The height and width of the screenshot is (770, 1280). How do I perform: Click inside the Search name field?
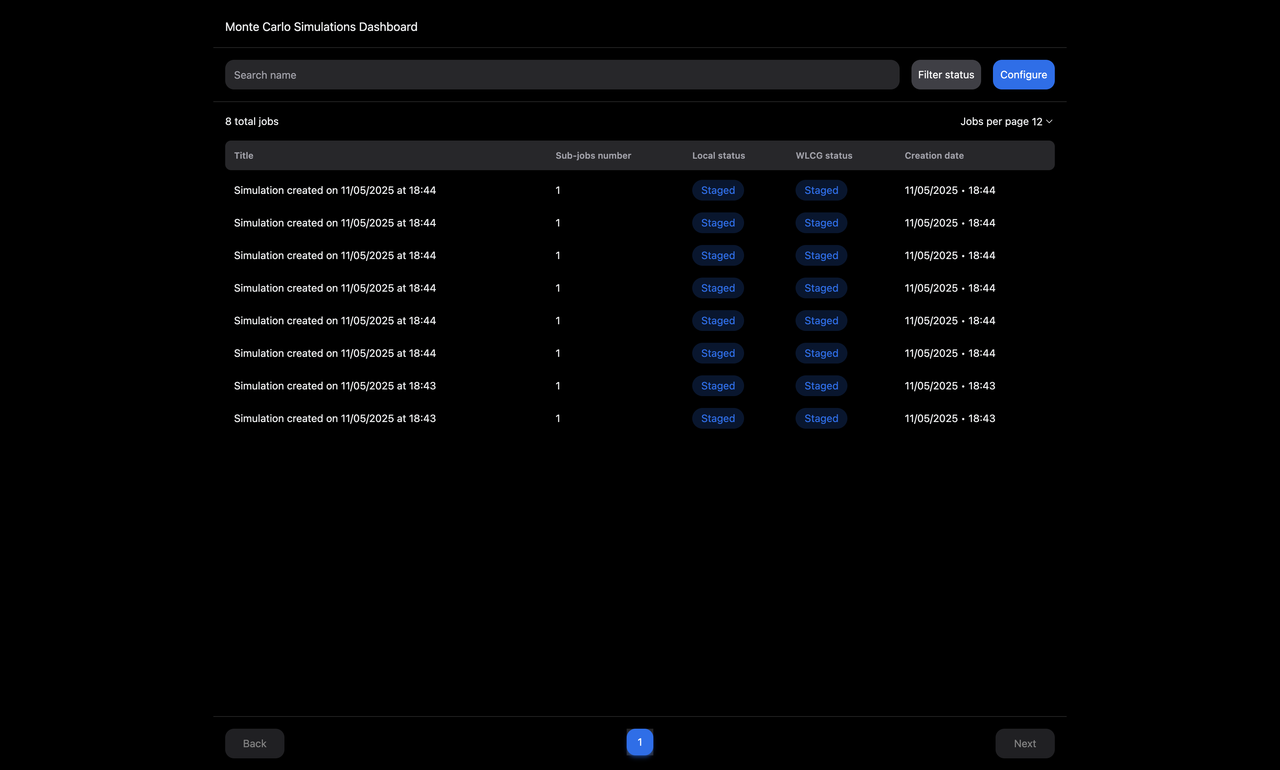point(561,74)
